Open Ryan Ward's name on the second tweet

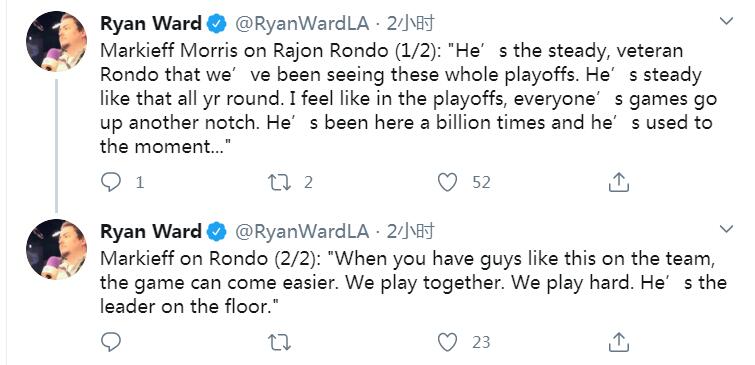[151, 232]
